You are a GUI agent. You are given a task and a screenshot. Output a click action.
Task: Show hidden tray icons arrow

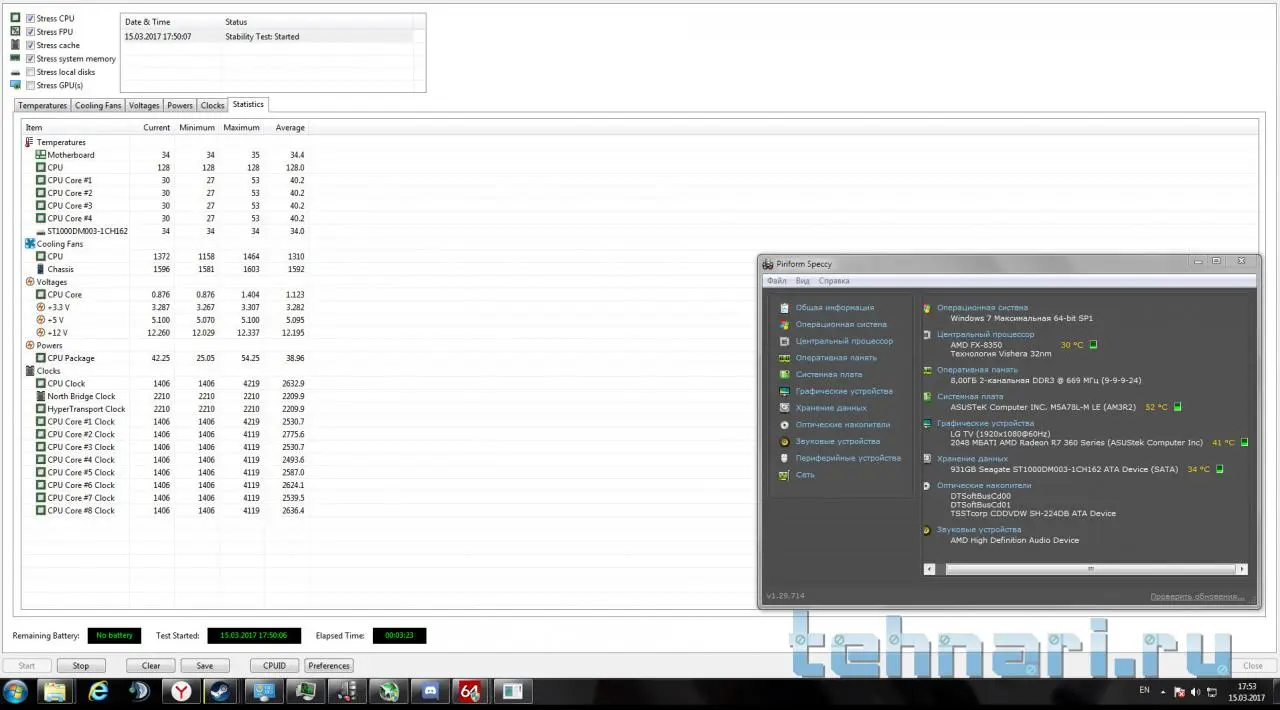point(1164,692)
